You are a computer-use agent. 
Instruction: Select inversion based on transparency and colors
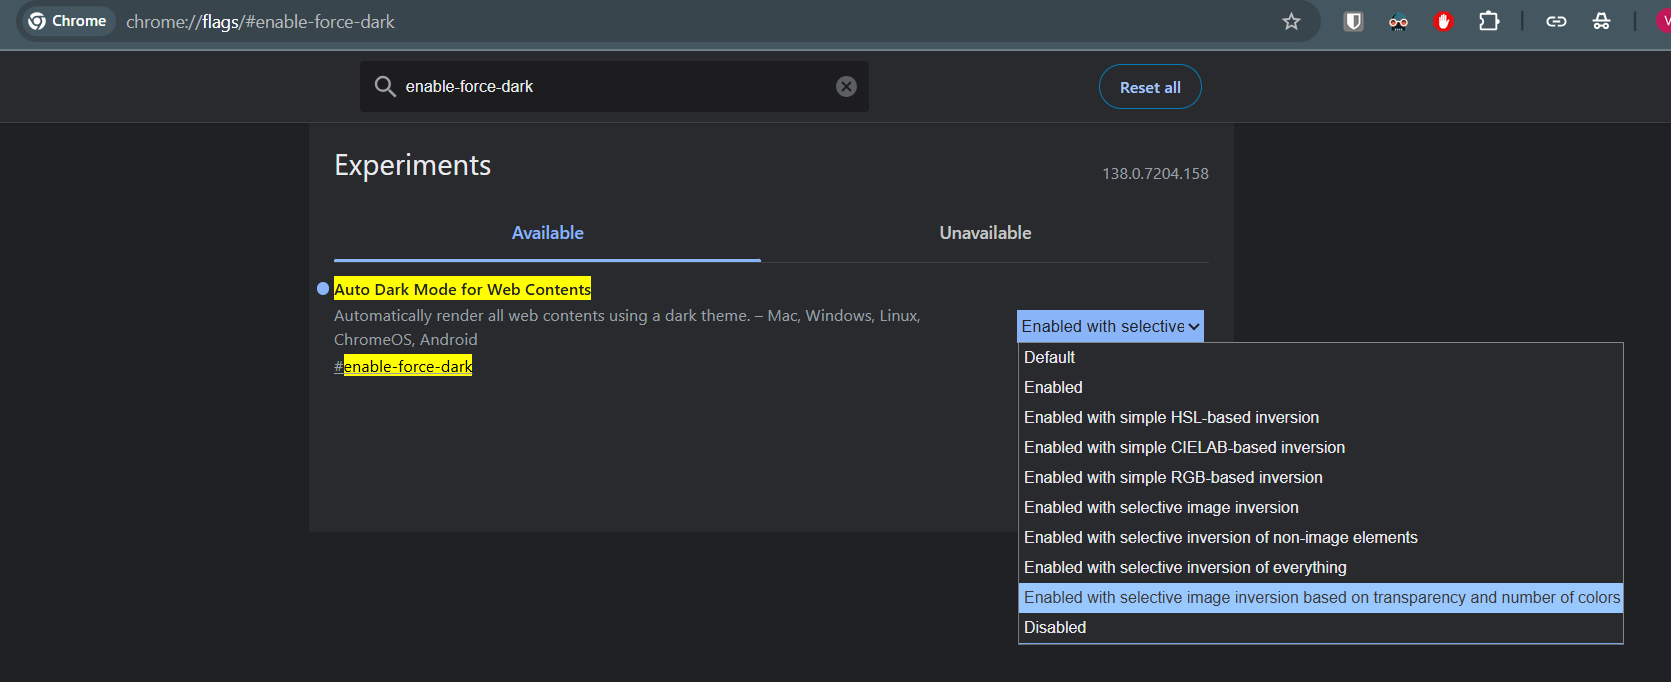pyautogui.click(x=1320, y=597)
